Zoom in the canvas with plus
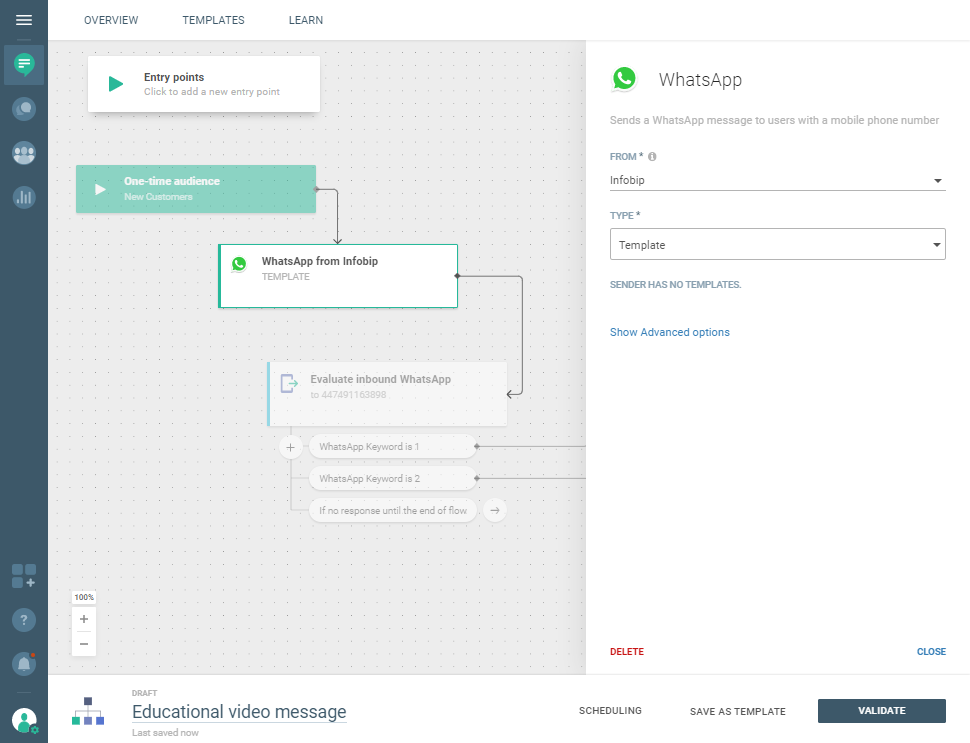This screenshot has height=743, width=970. (84, 619)
